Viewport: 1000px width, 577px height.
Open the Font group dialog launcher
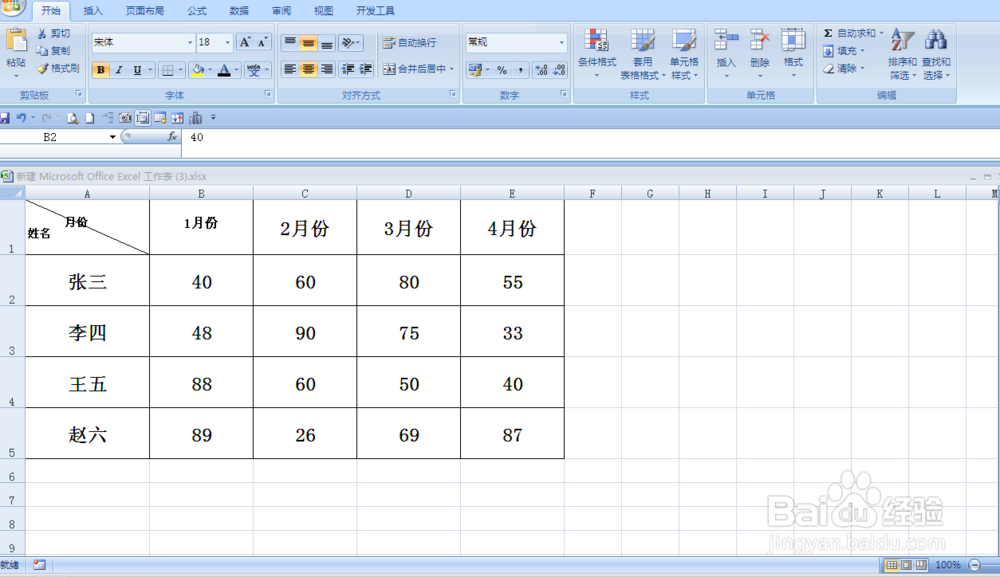click(267, 94)
